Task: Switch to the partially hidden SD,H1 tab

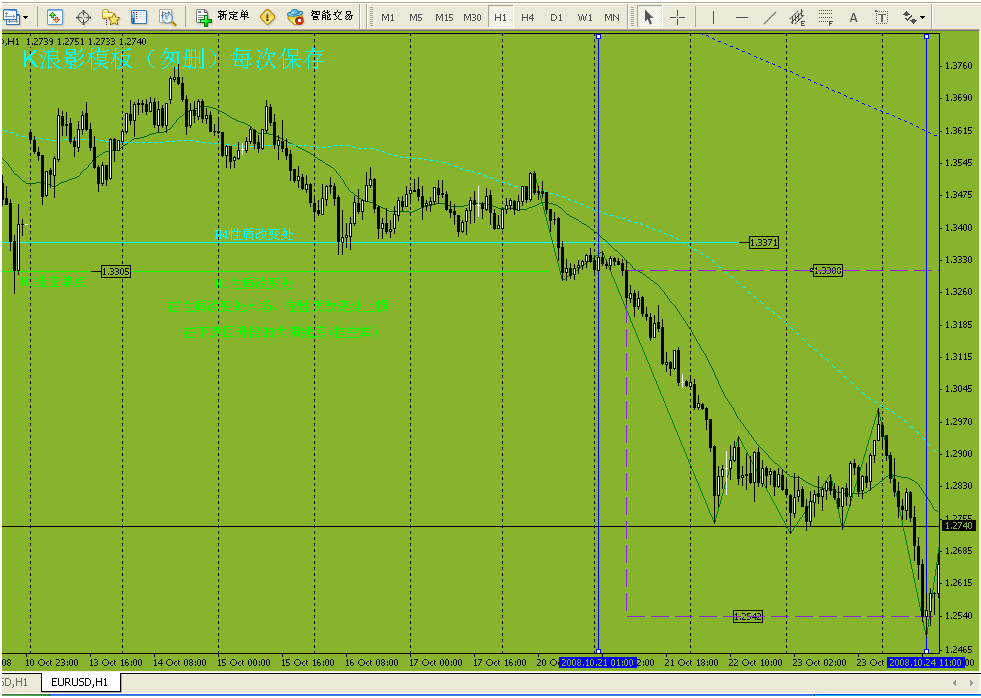Action: [x=16, y=682]
